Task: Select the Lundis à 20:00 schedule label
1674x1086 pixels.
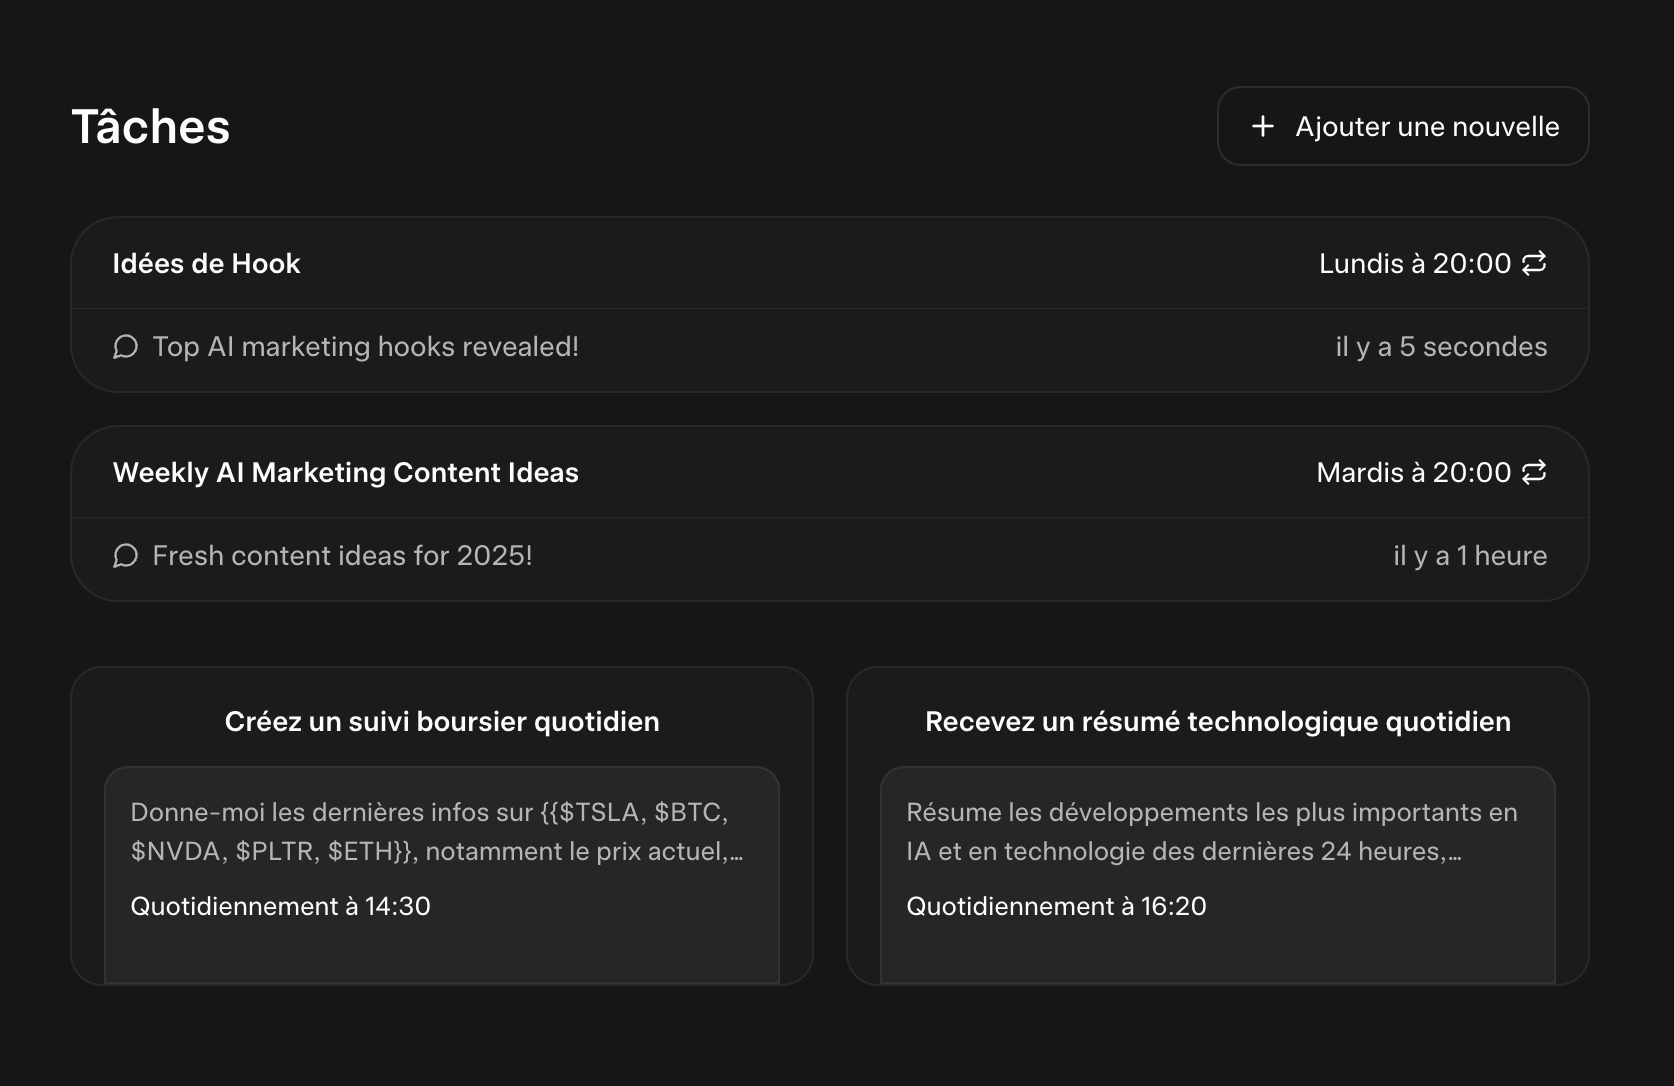Action: point(1414,264)
